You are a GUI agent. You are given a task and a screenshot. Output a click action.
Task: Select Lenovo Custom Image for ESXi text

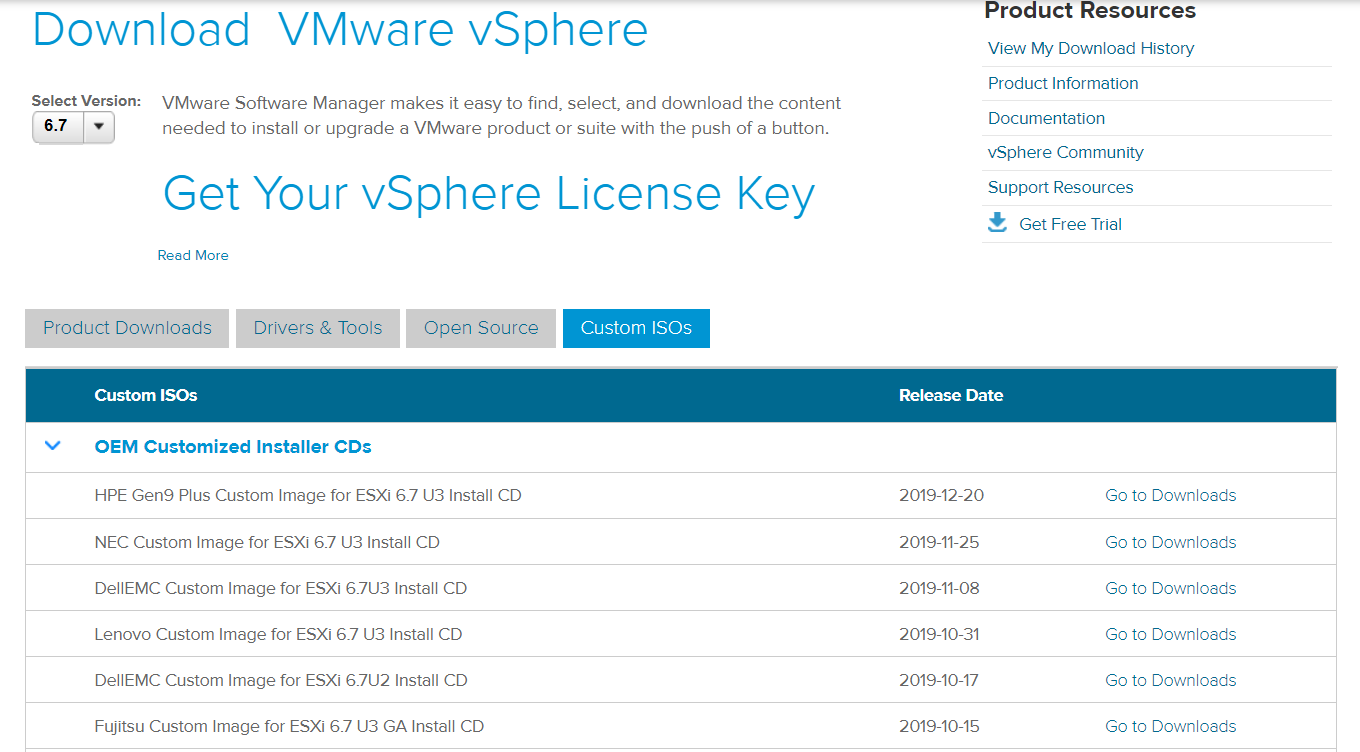coord(278,634)
